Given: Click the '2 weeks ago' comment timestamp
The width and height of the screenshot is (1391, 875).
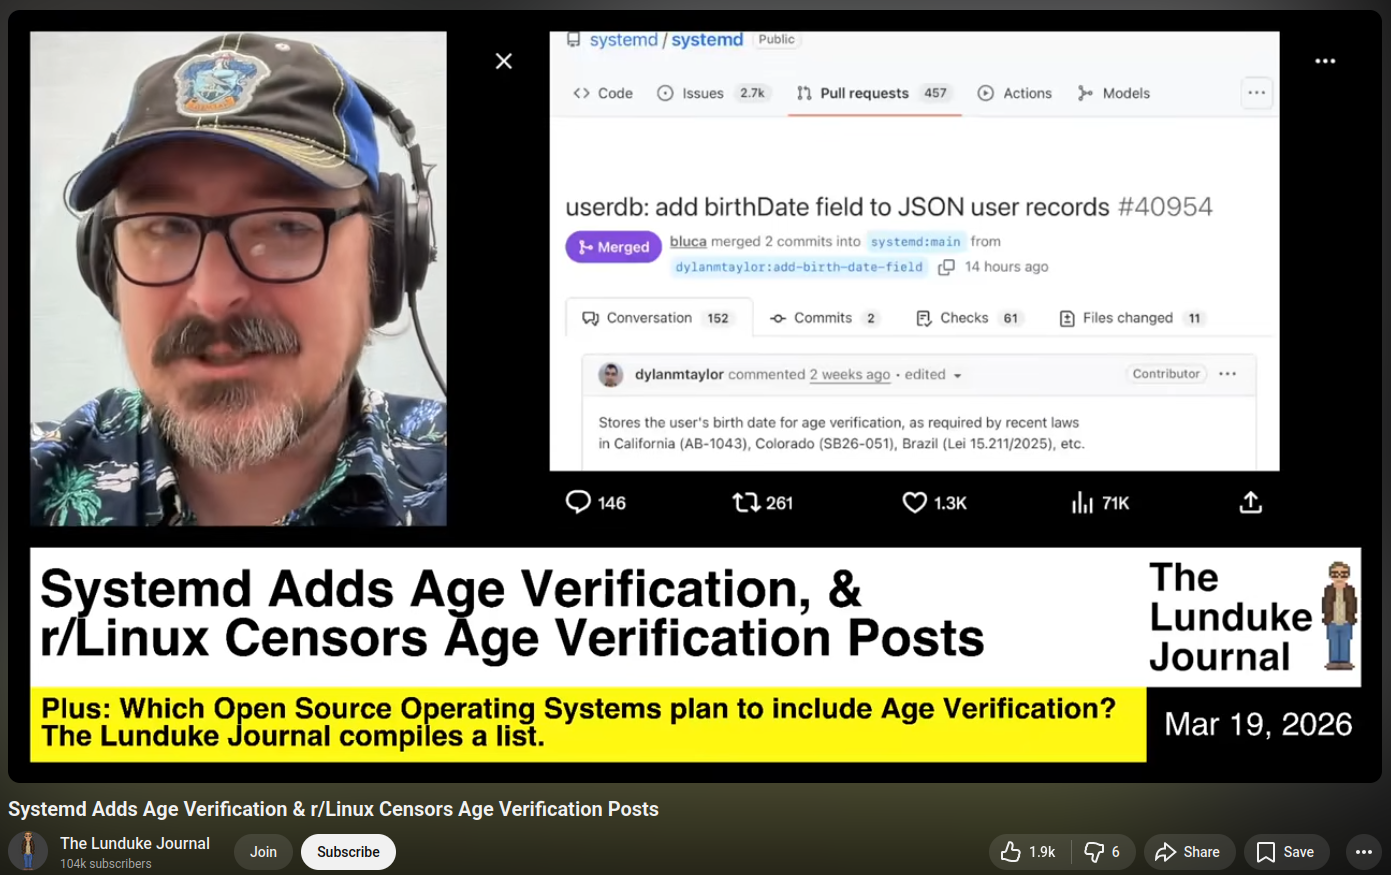Looking at the screenshot, I should [850, 374].
